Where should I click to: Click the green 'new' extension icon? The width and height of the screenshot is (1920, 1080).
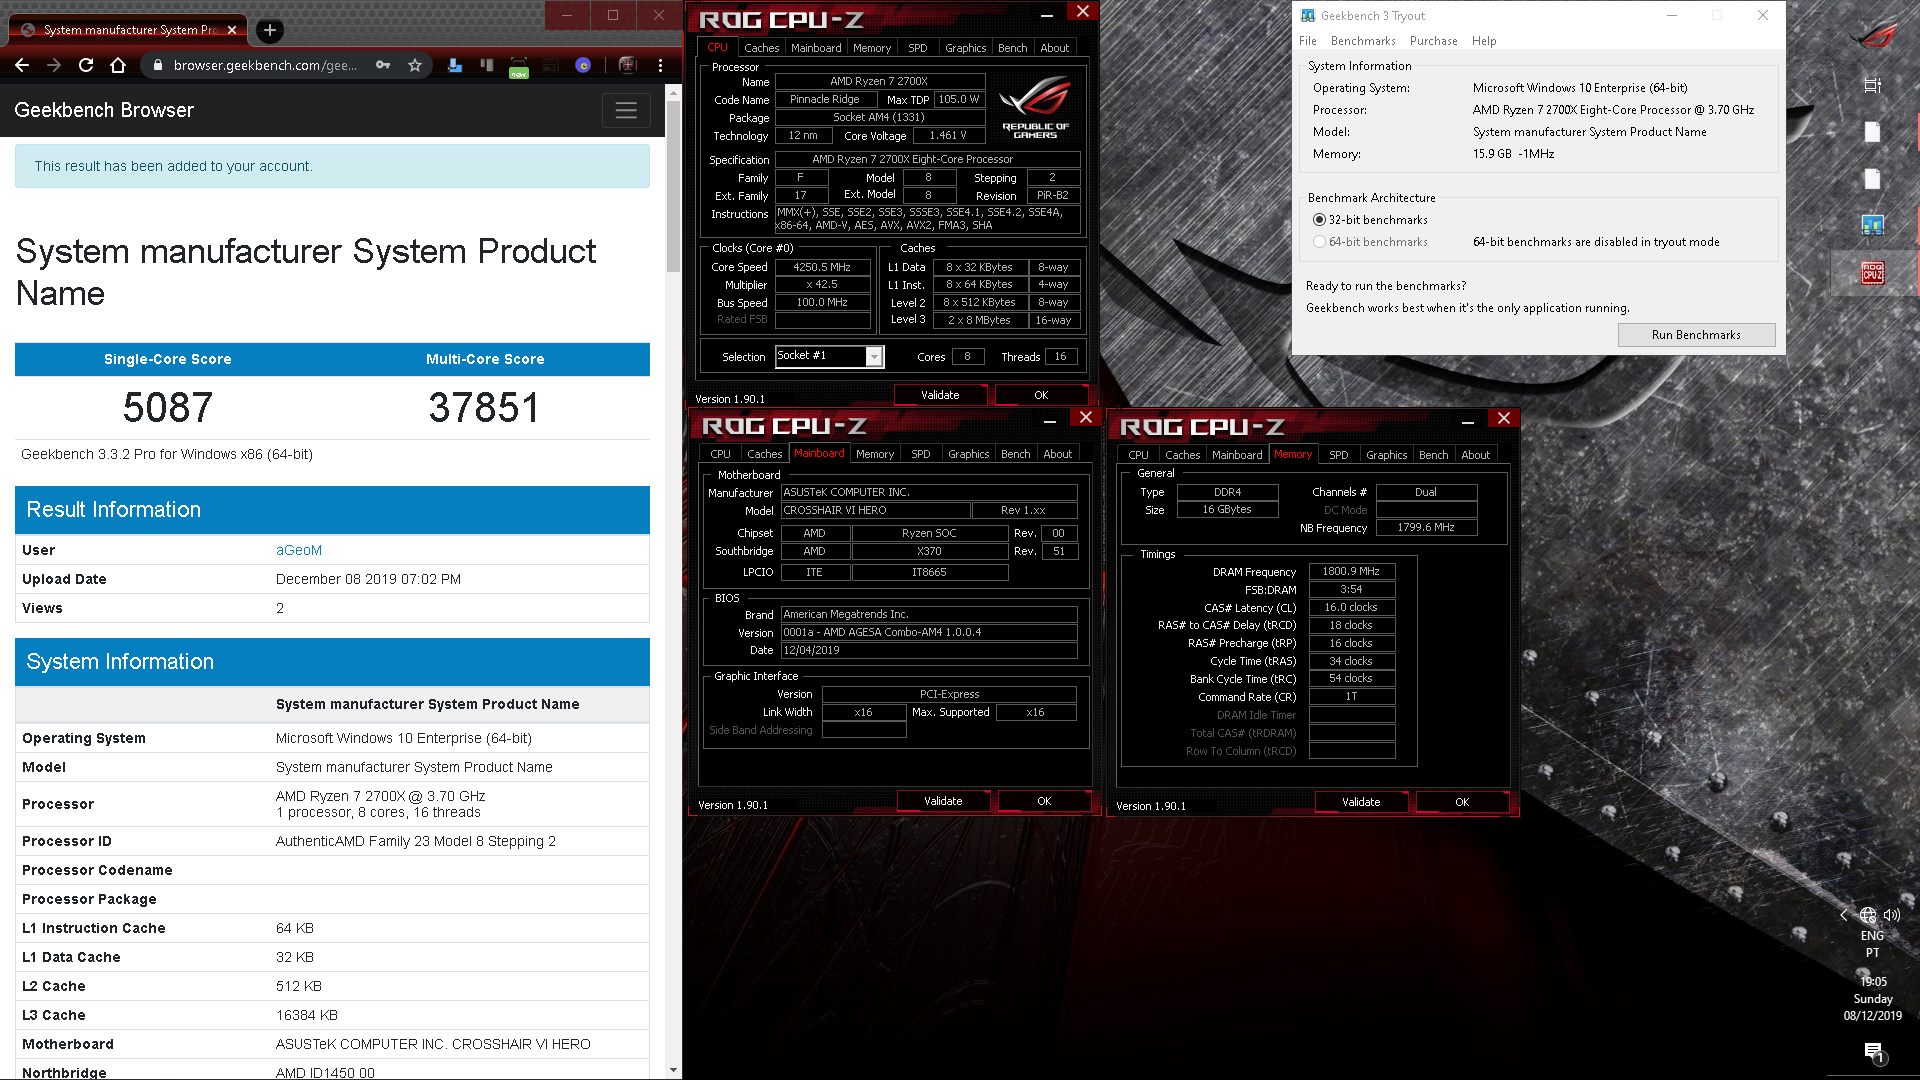tap(519, 67)
